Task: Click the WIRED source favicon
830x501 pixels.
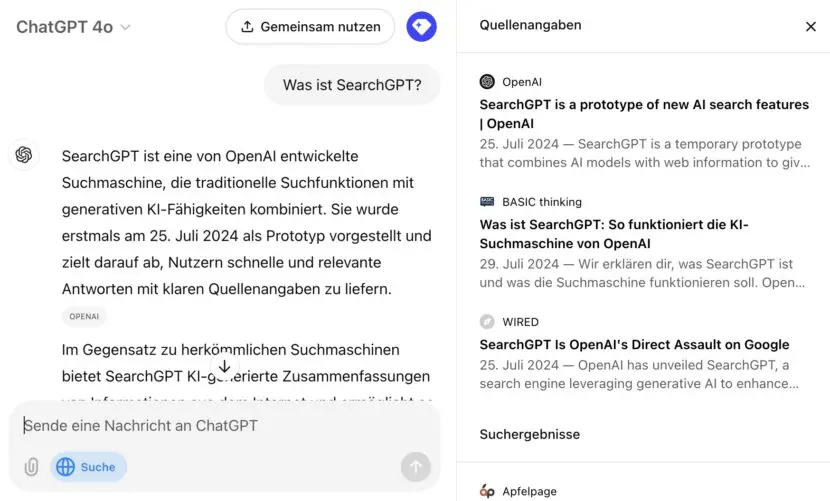Action: 487,322
